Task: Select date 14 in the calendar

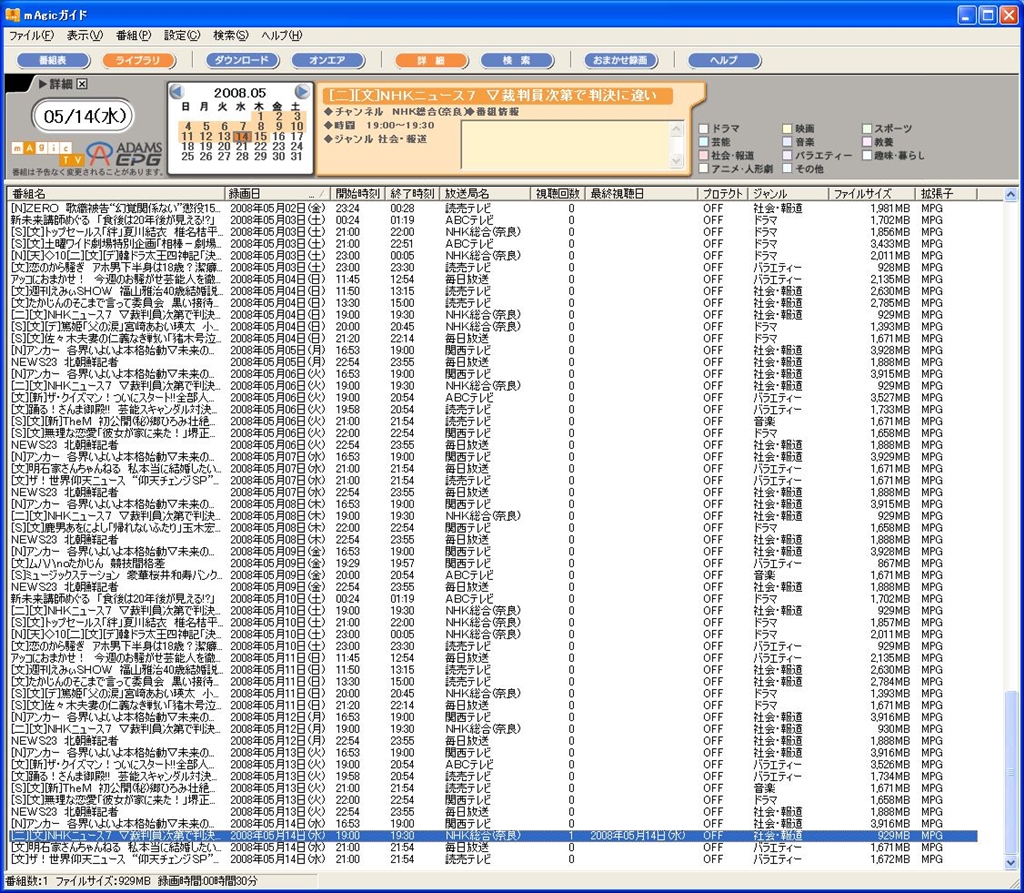Action: click(x=242, y=137)
